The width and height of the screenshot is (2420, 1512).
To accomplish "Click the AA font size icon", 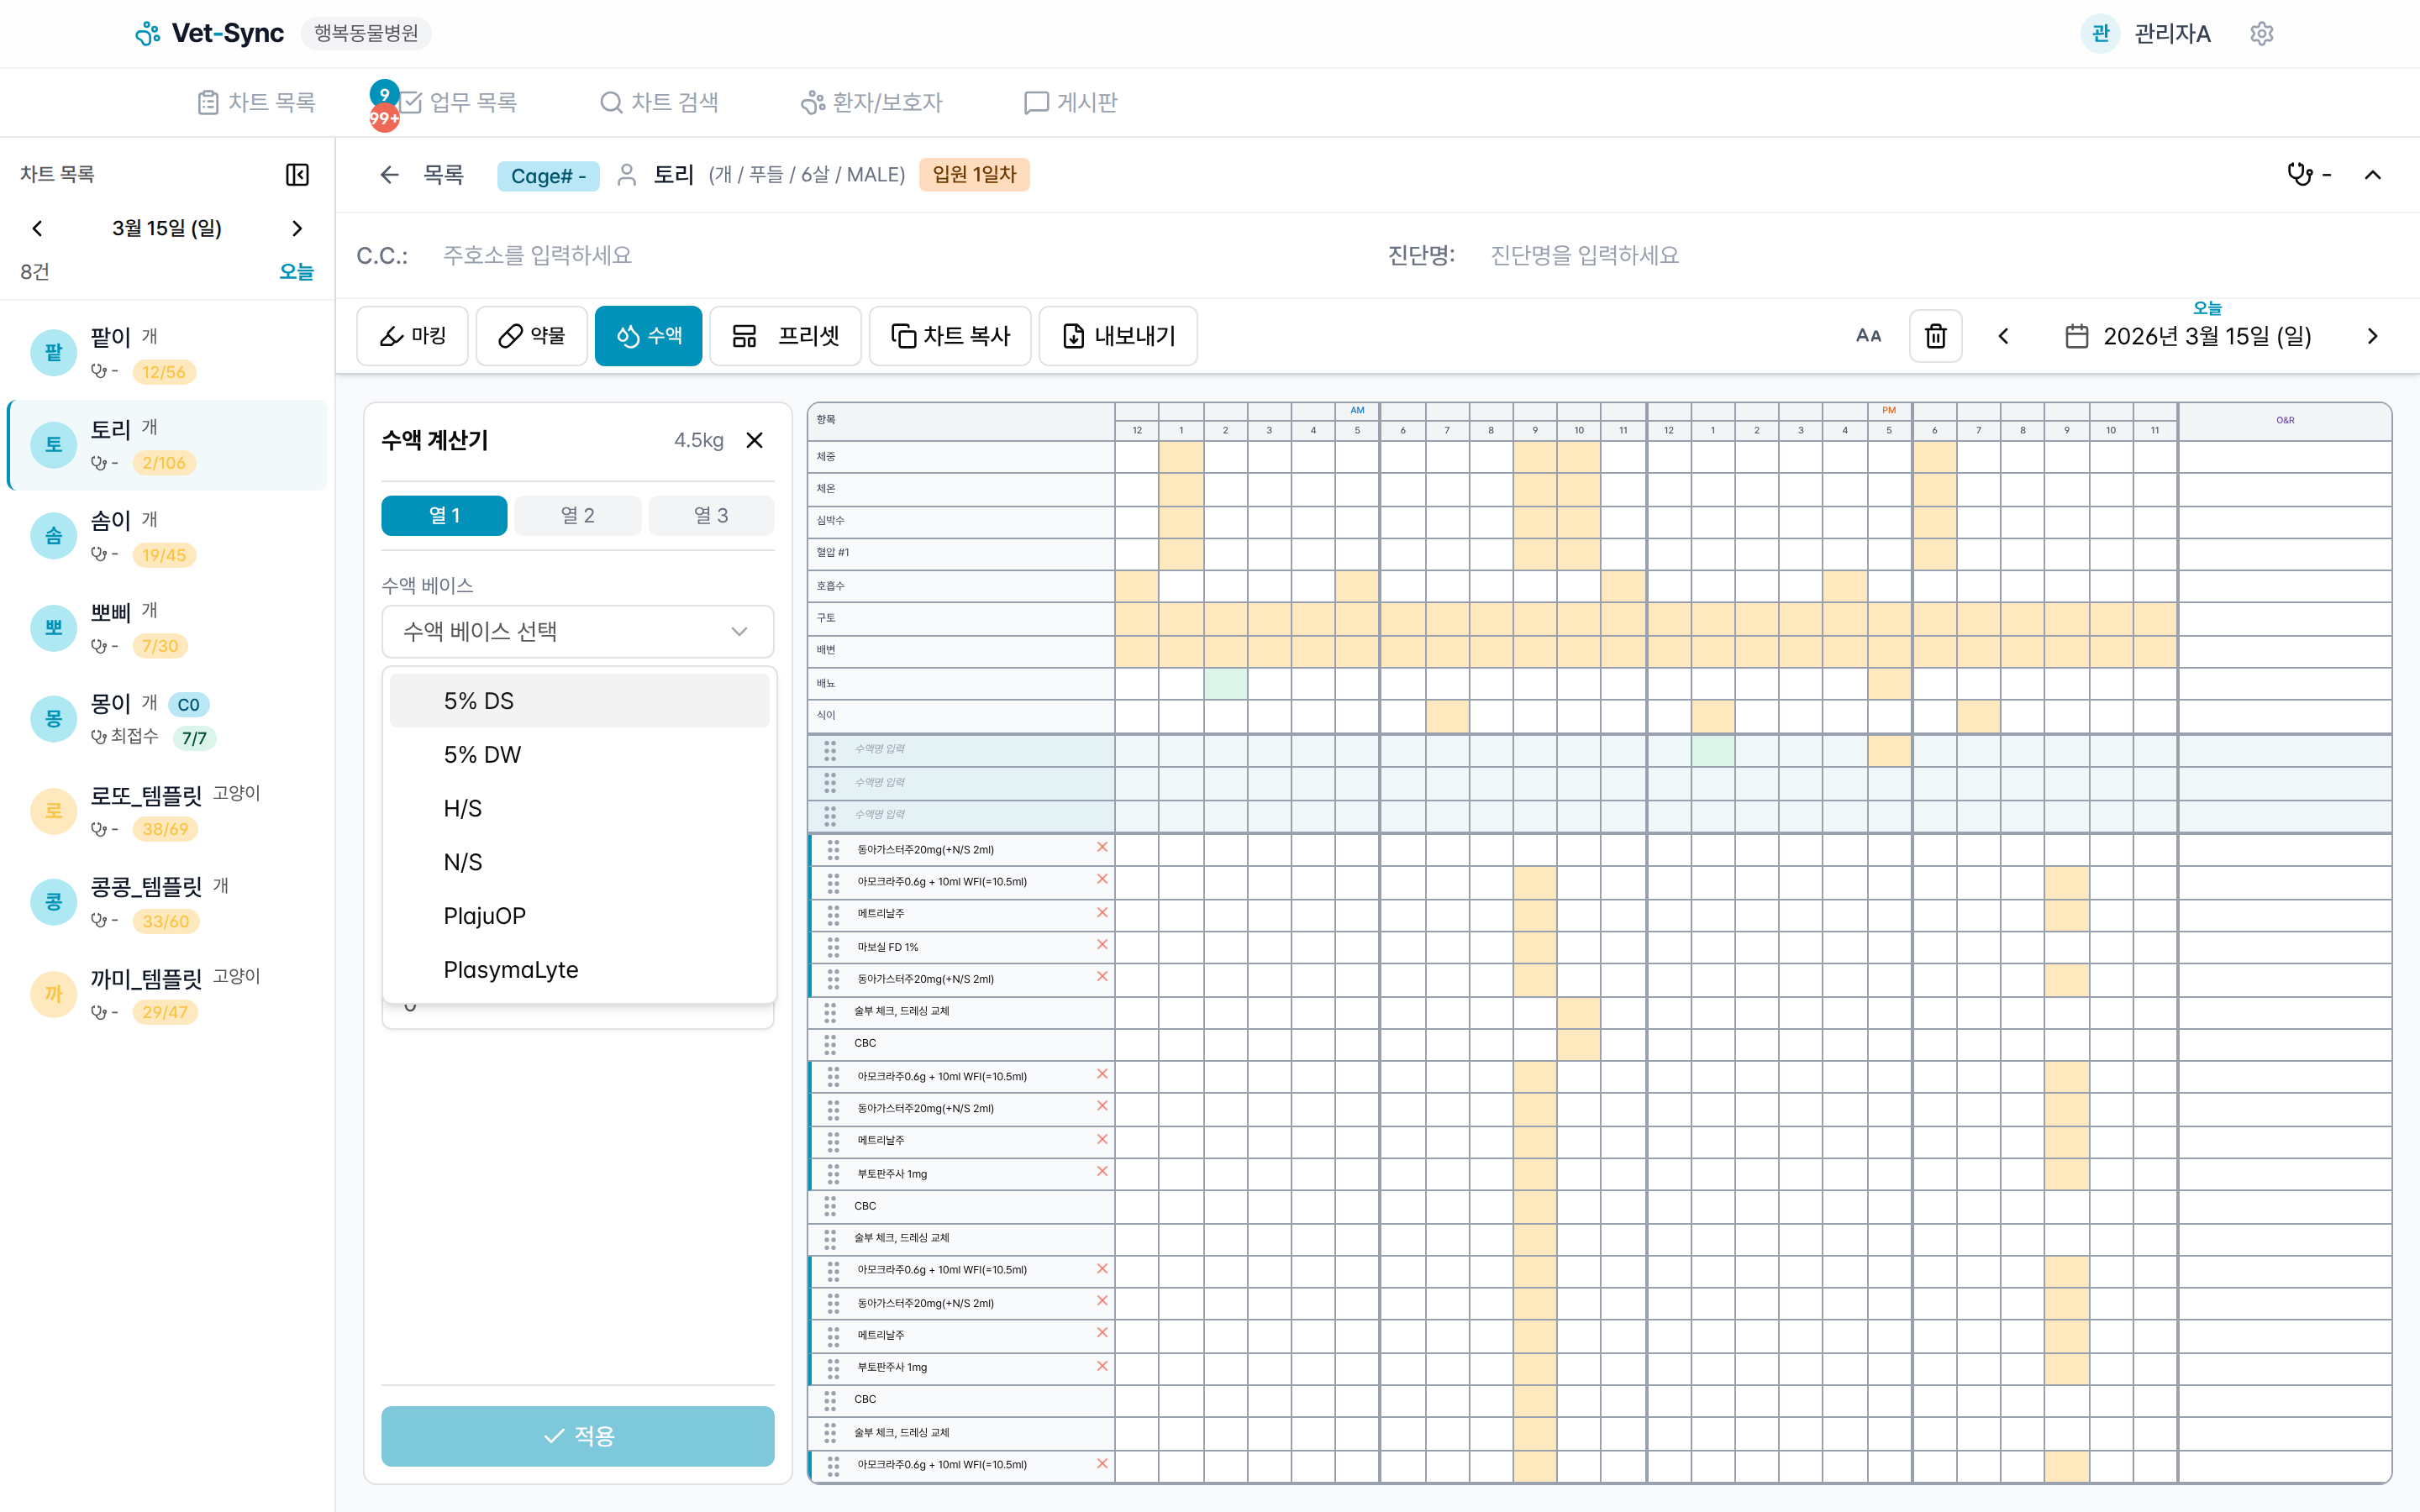I will point(1868,336).
